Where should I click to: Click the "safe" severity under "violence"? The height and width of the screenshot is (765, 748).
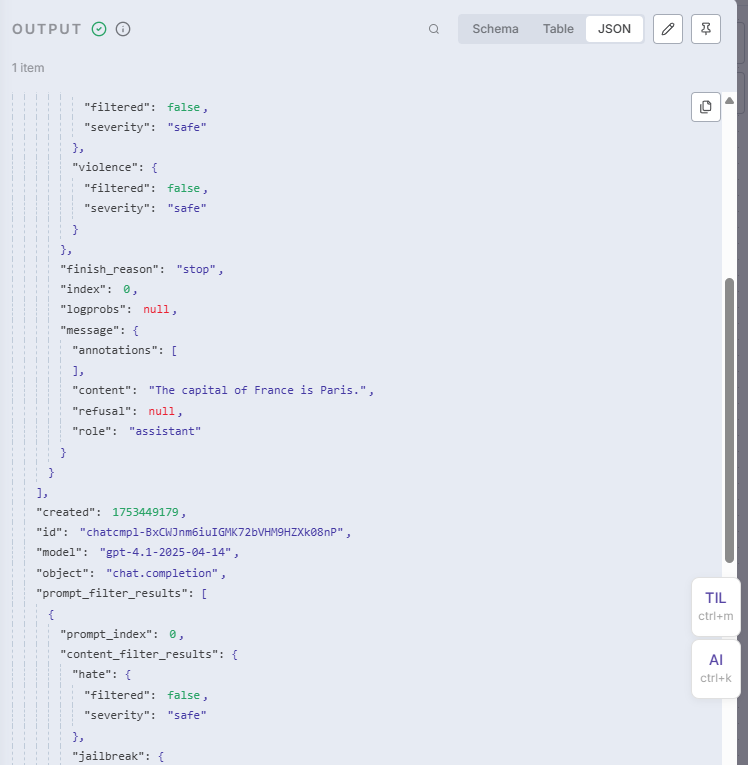point(187,208)
